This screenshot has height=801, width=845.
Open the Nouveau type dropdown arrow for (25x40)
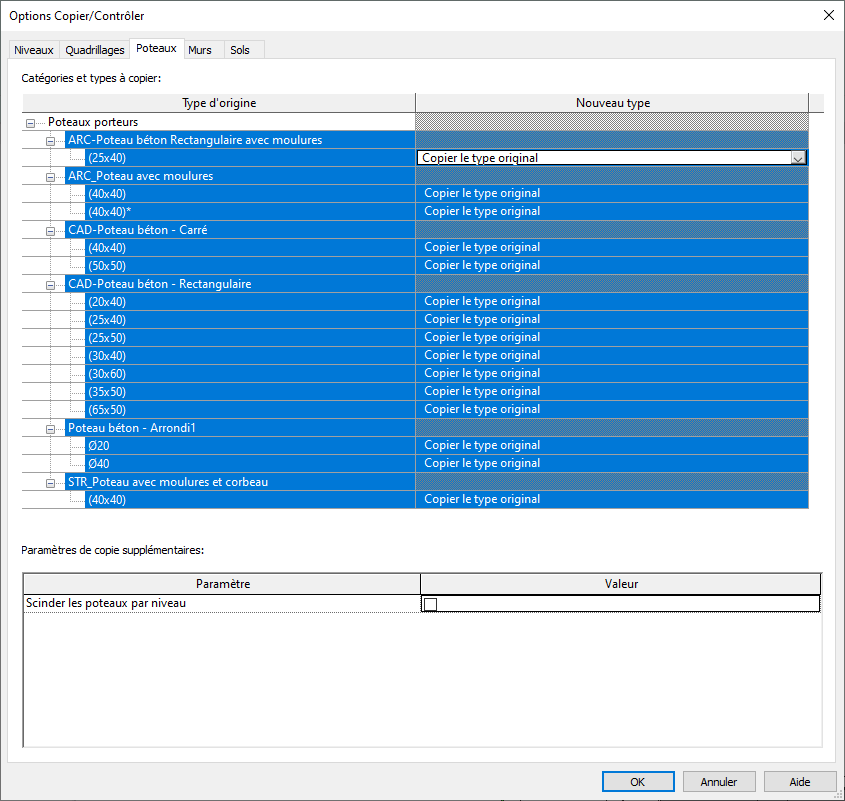(x=797, y=158)
